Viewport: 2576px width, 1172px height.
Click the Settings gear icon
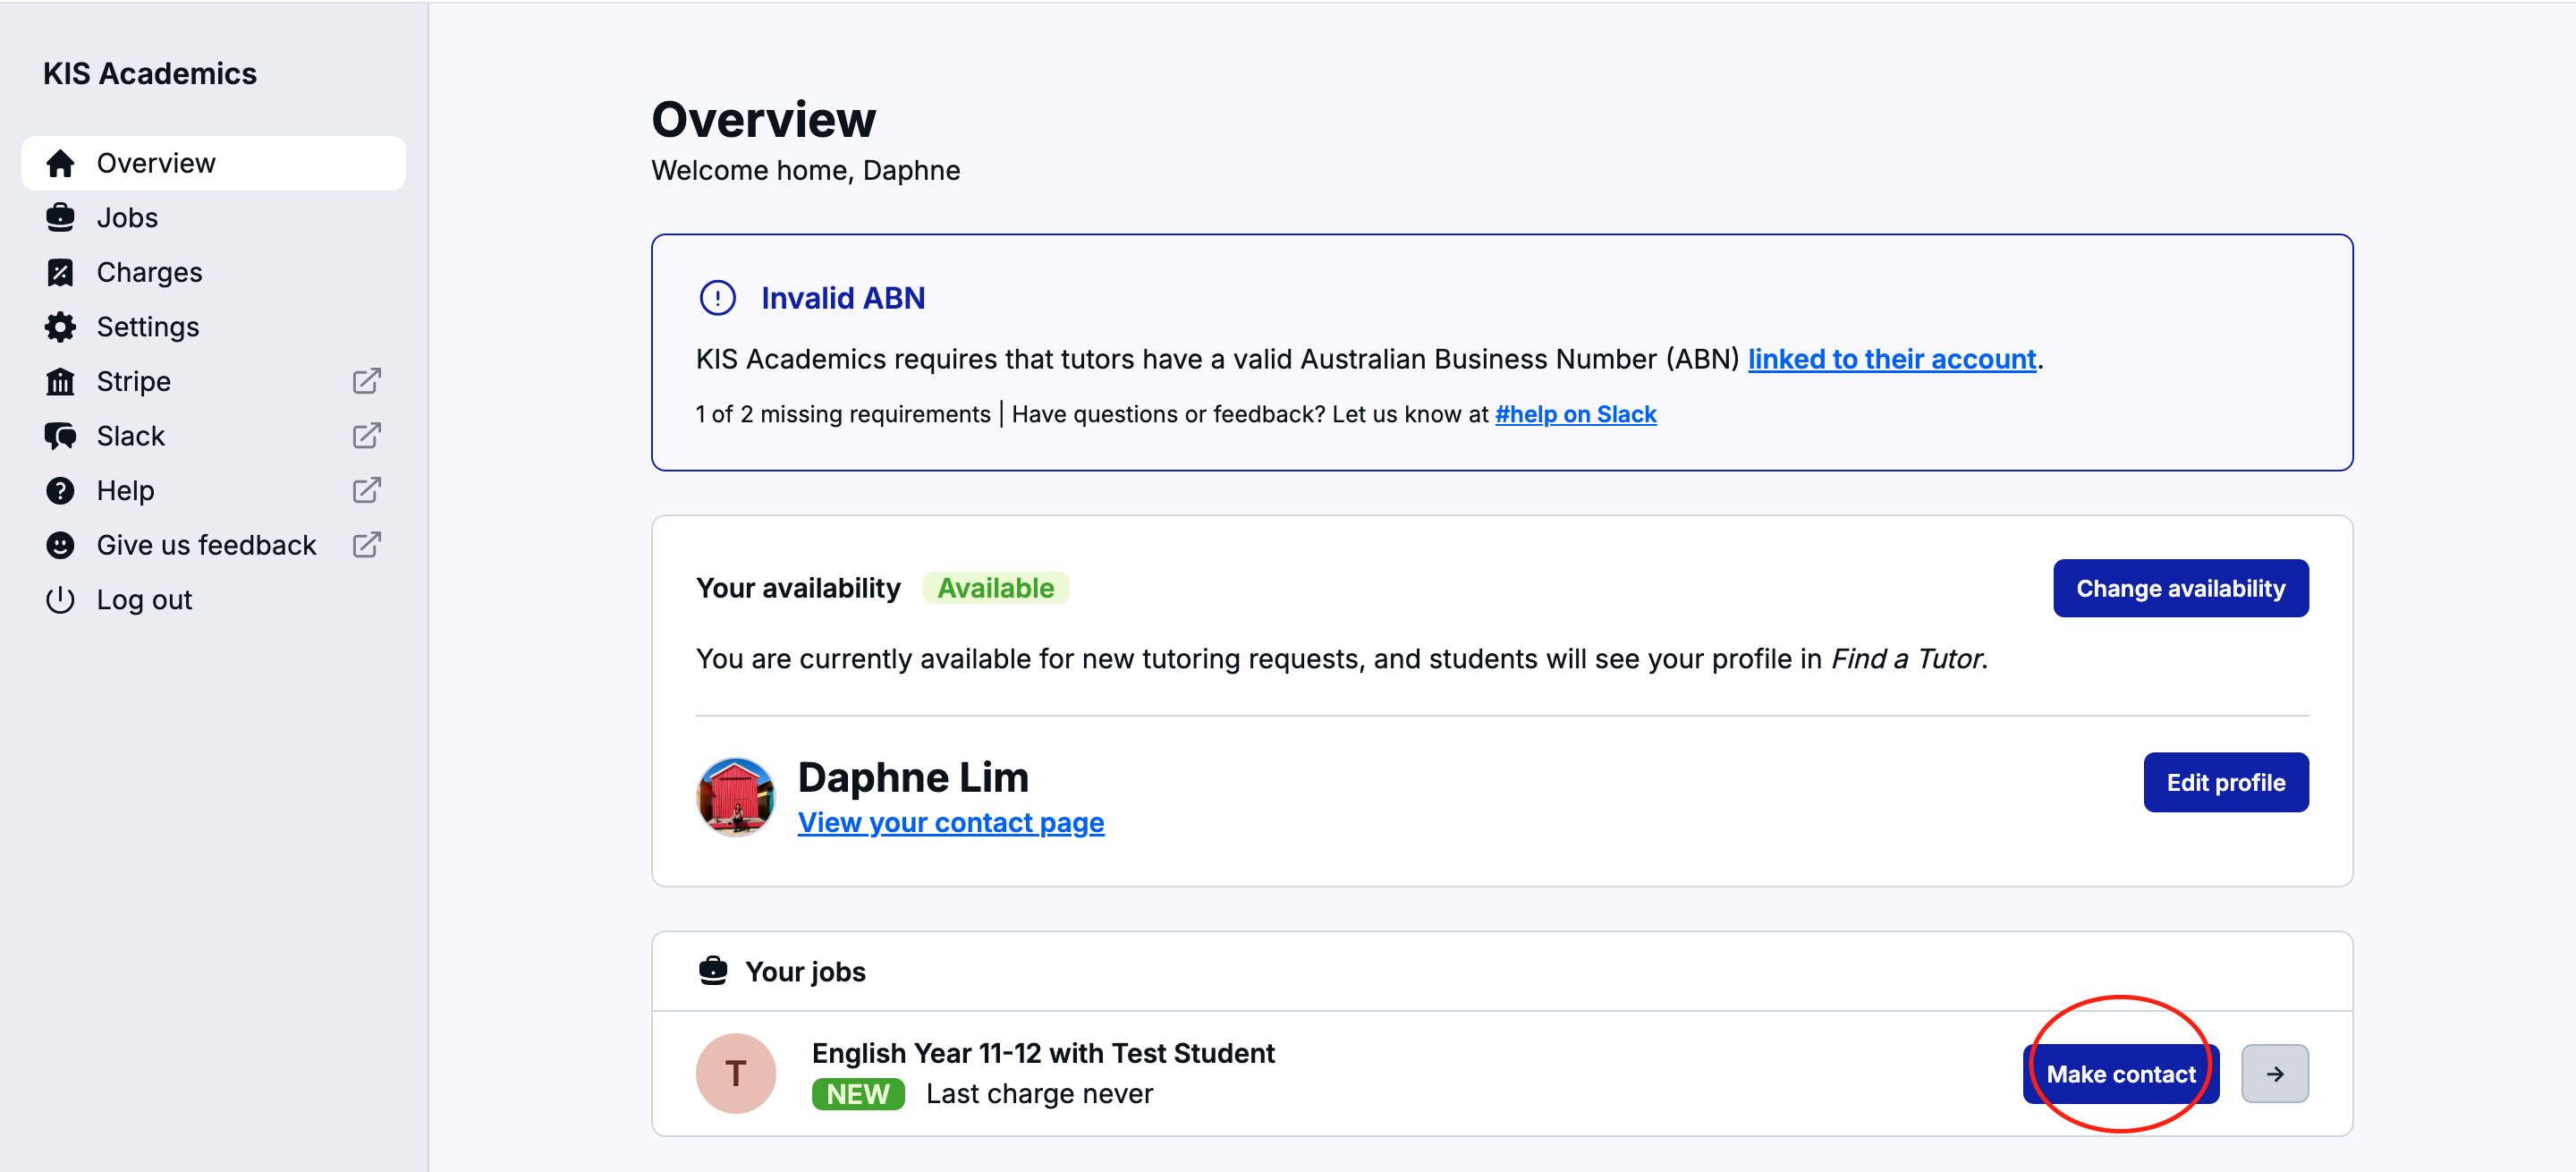[x=60, y=327]
